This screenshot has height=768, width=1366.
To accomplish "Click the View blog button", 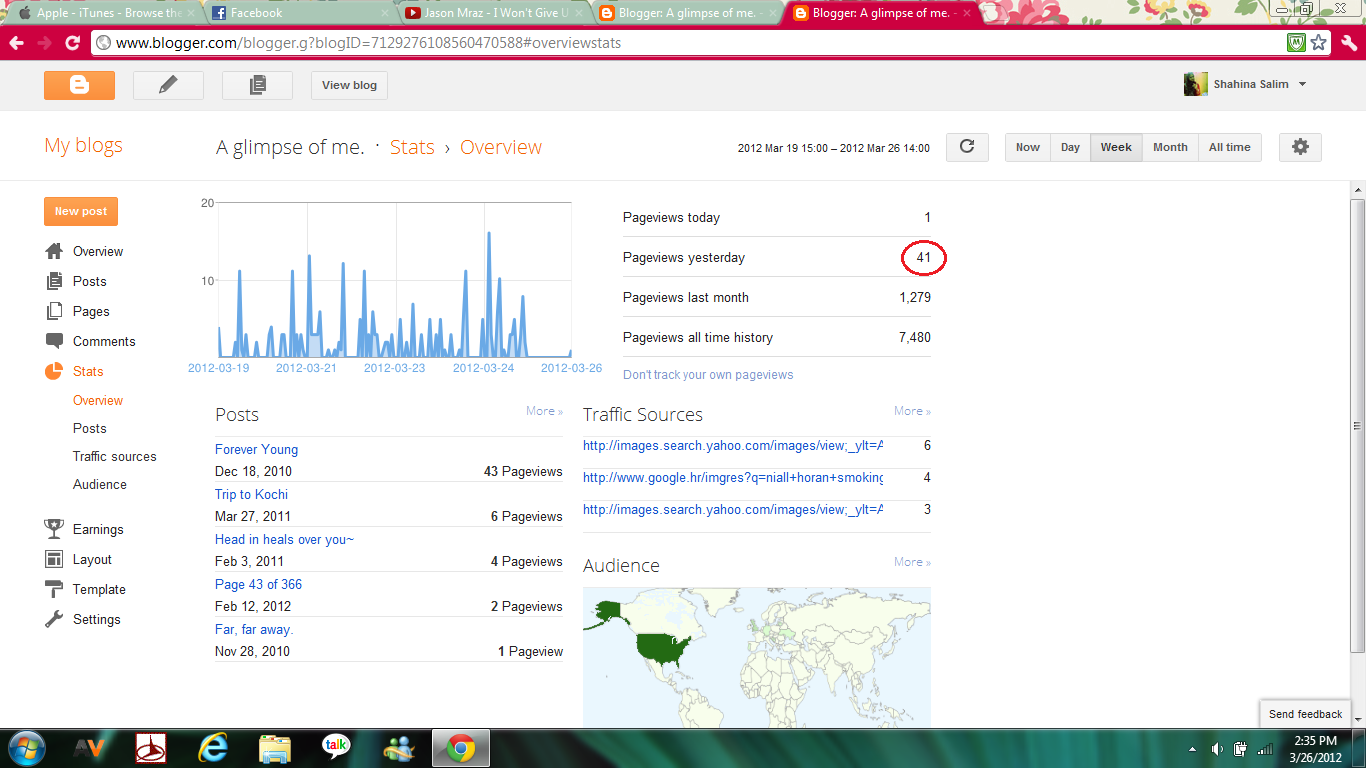I will click(349, 85).
